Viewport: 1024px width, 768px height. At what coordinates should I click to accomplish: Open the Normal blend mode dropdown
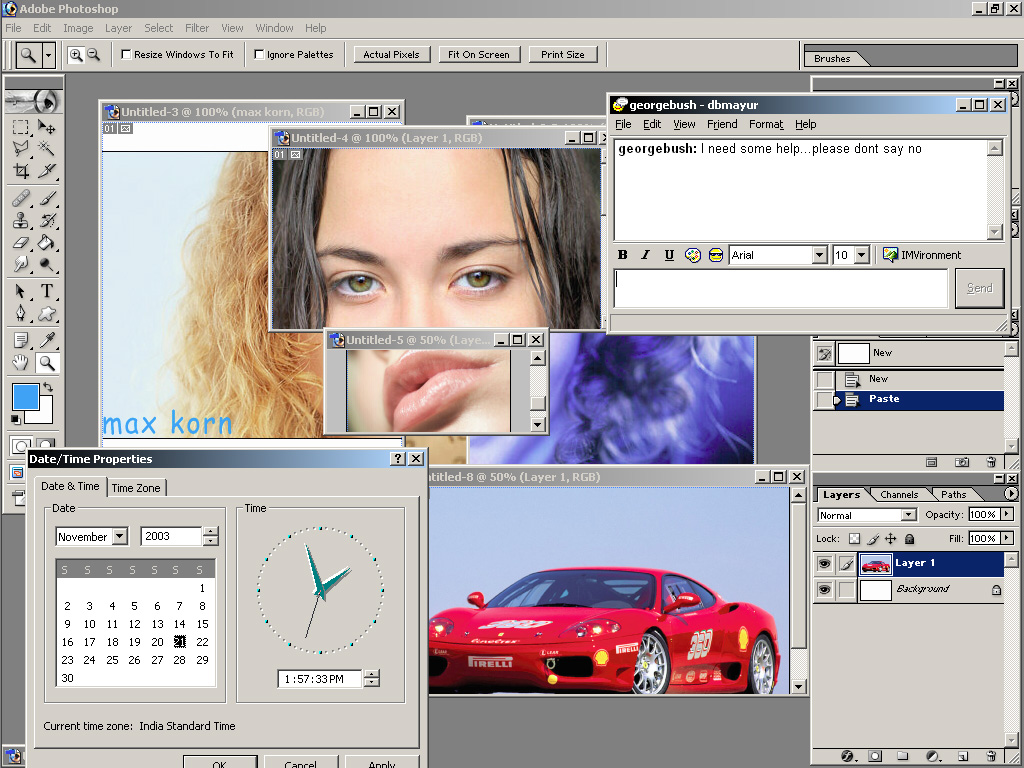[908, 515]
